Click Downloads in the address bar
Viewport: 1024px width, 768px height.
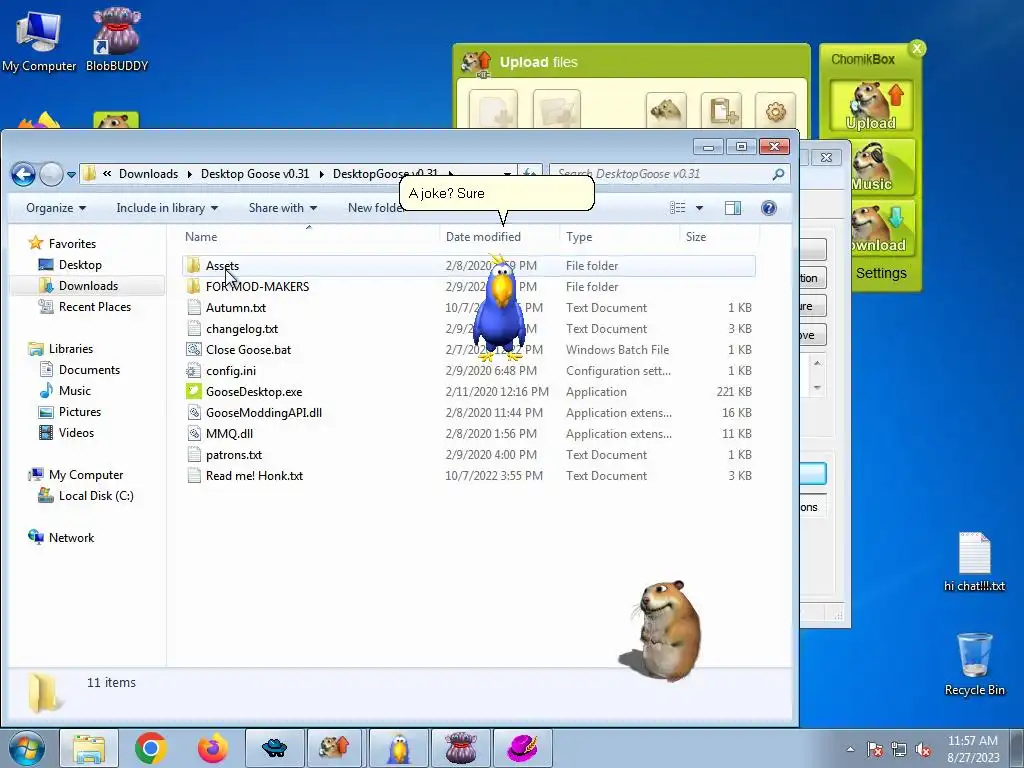(x=148, y=174)
